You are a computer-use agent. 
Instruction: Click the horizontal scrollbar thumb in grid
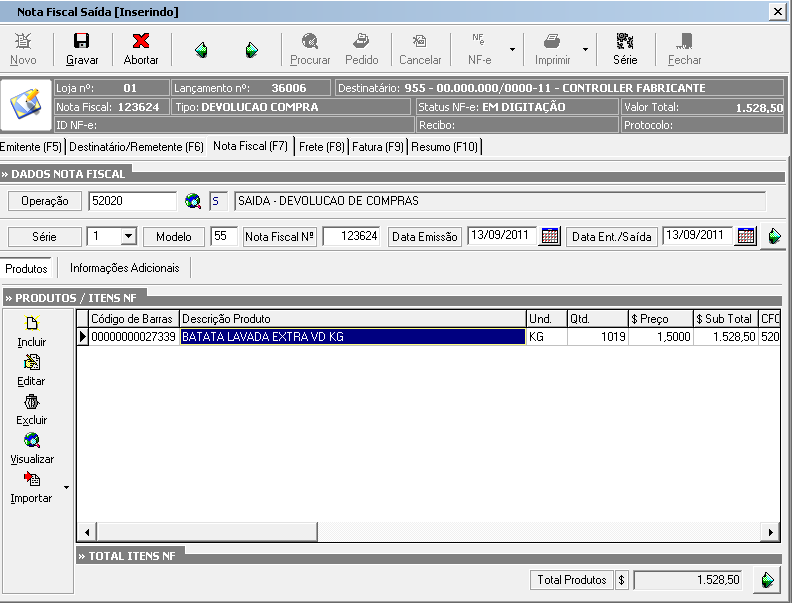pyautogui.click(x=207, y=532)
